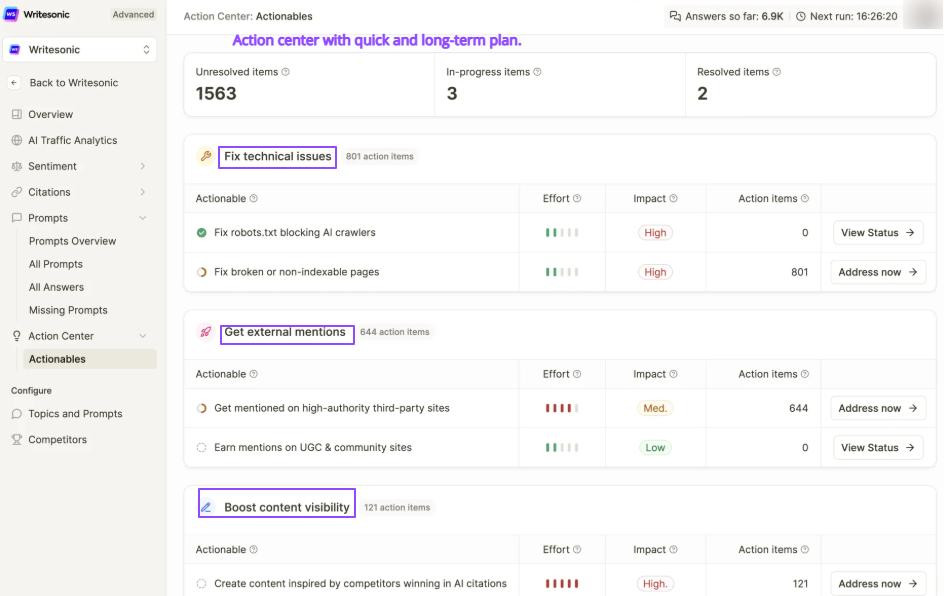The image size is (944, 596).
Task: Click the info icon next to Unresolved items
Action: [286, 72]
